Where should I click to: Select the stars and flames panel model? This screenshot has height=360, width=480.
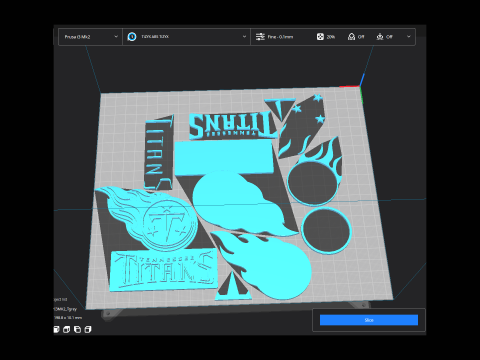pyautogui.click(x=303, y=127)
